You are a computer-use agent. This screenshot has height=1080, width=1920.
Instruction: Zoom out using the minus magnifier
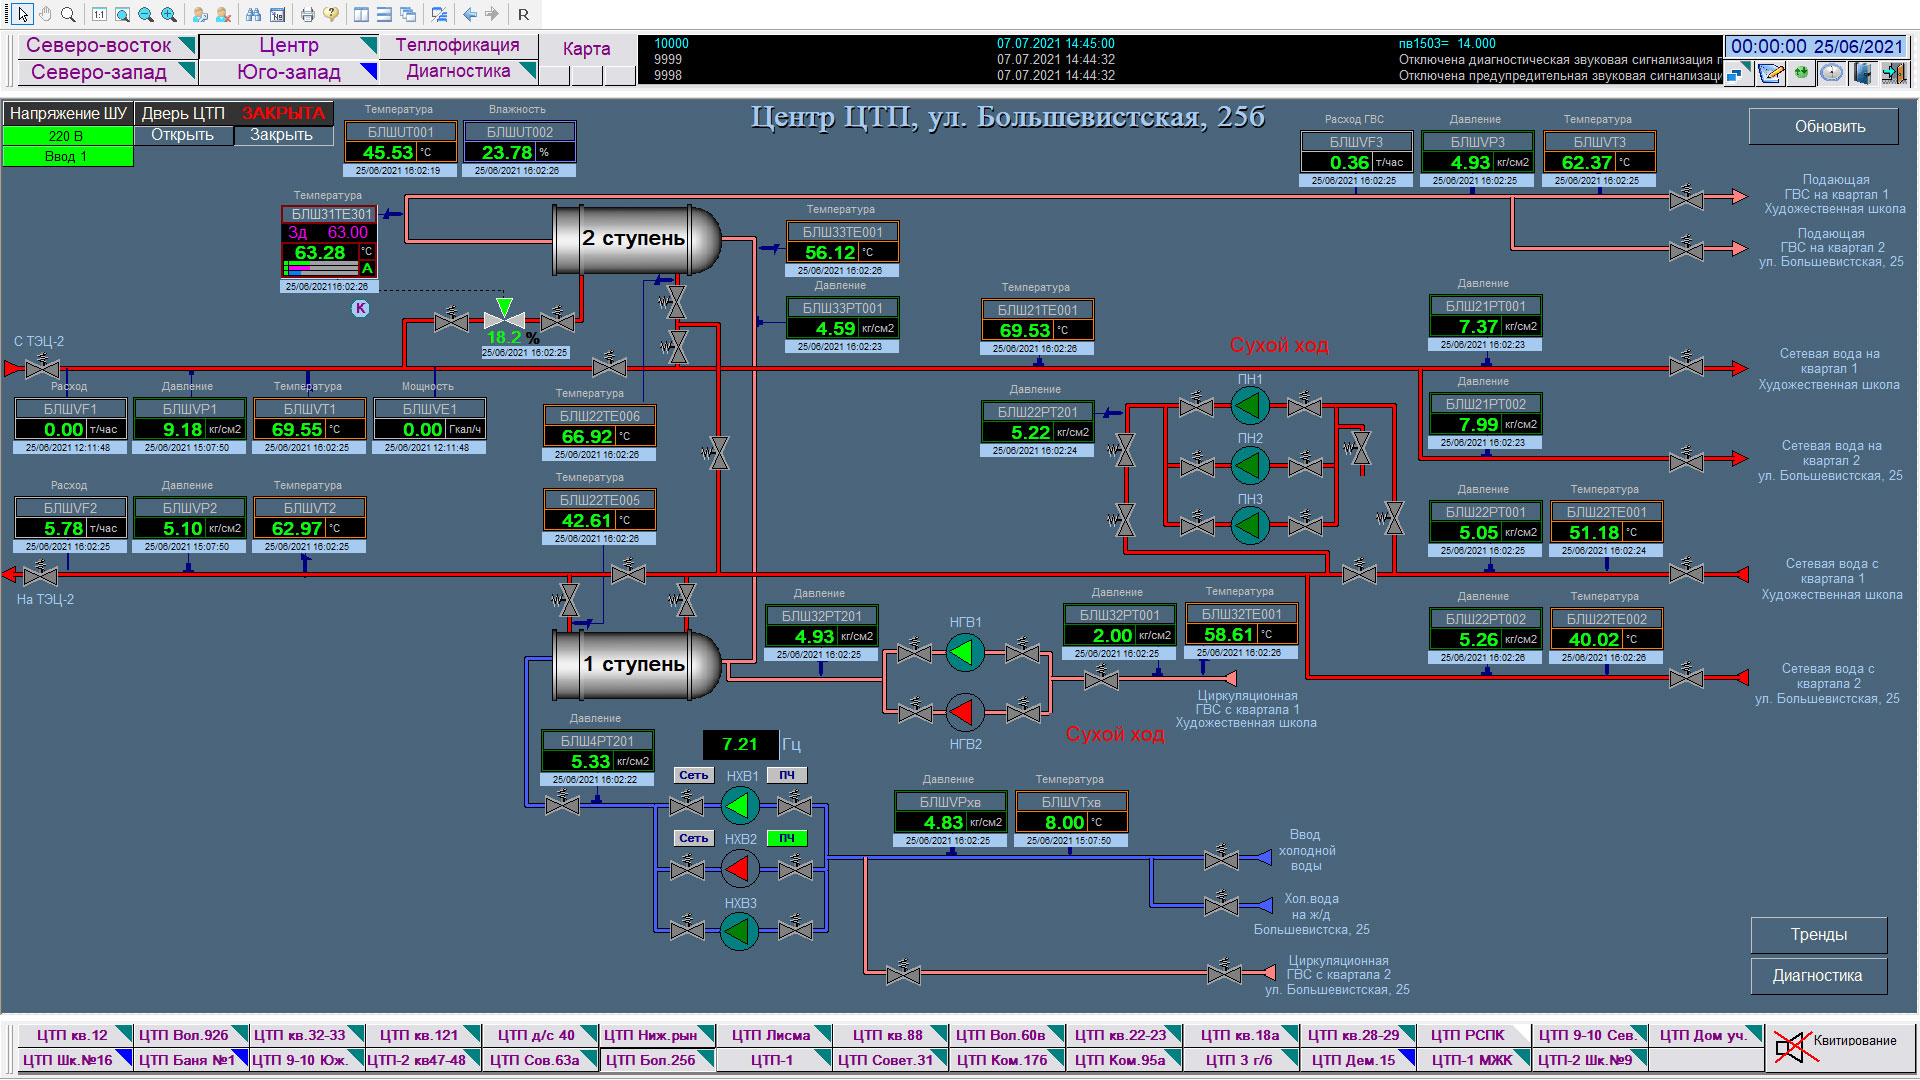coord(146,14)
